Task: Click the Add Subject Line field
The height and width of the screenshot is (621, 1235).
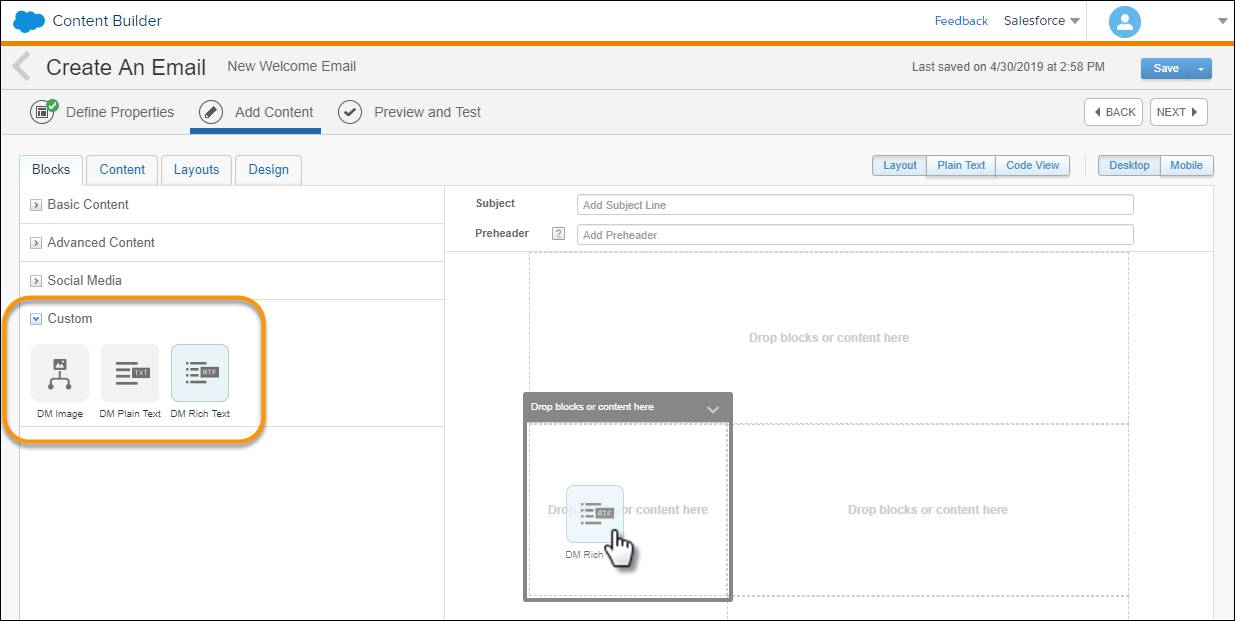Action: click(x=855, y=204)
